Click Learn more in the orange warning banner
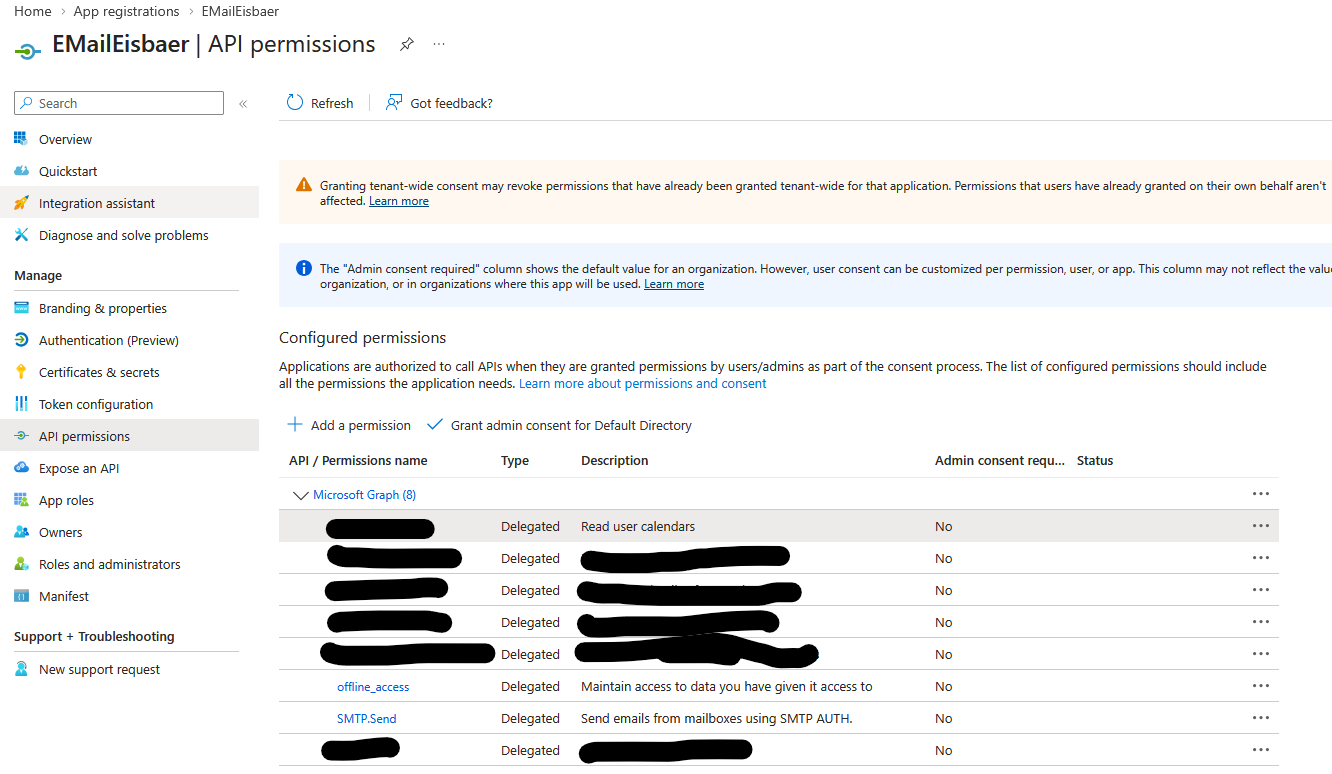 pyautogui.click(x=399, y=201)
